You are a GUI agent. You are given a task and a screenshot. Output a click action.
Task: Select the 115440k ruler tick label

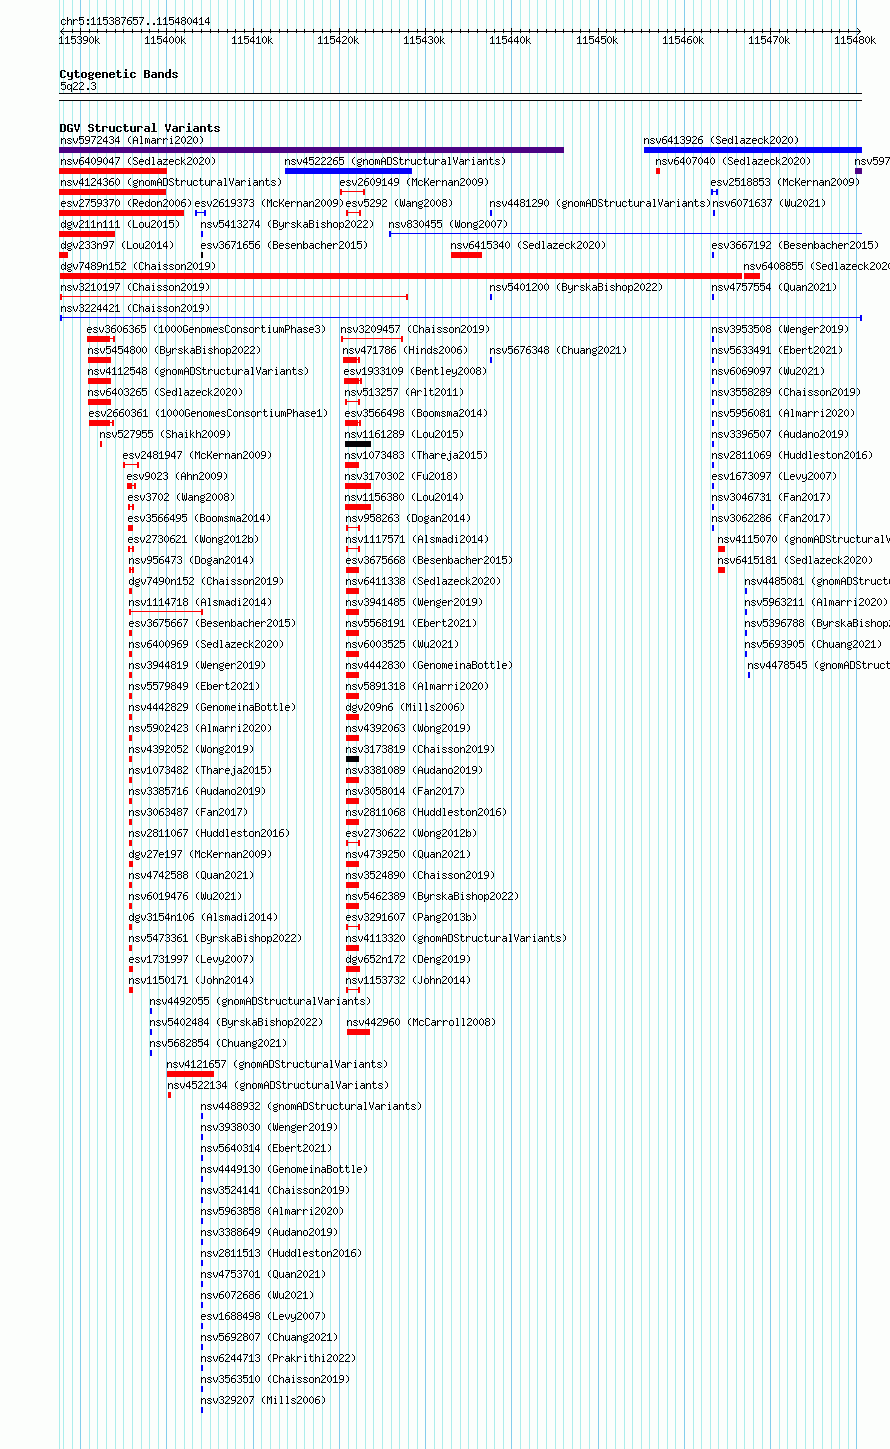tap(510, 40)
